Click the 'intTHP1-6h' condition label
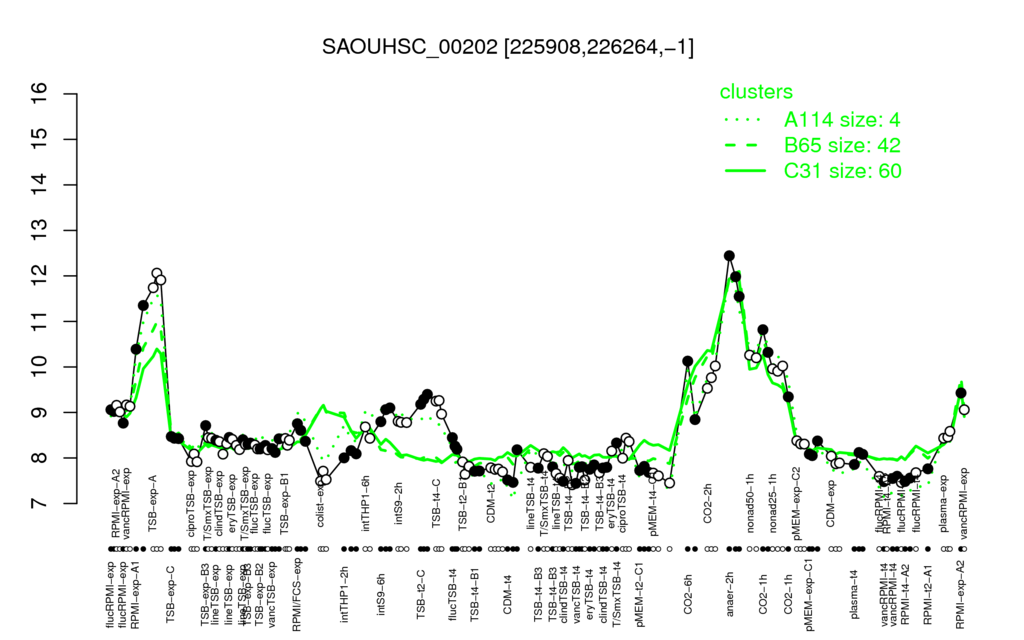The image size is (1024, 640). [x=365, y=502]
